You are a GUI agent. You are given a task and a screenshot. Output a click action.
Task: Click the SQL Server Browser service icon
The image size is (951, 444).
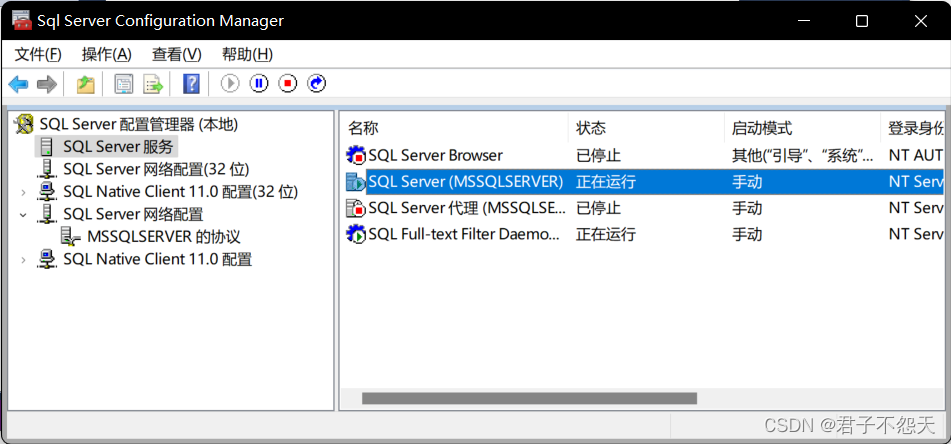pos(356,156)
